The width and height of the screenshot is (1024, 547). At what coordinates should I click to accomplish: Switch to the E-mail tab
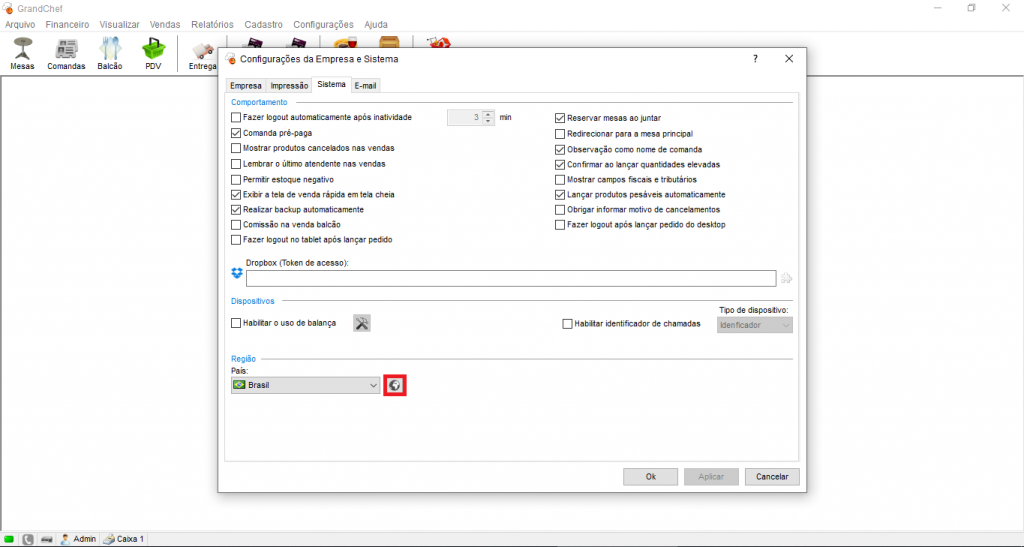pyautogui.click(x=365, y=86)
